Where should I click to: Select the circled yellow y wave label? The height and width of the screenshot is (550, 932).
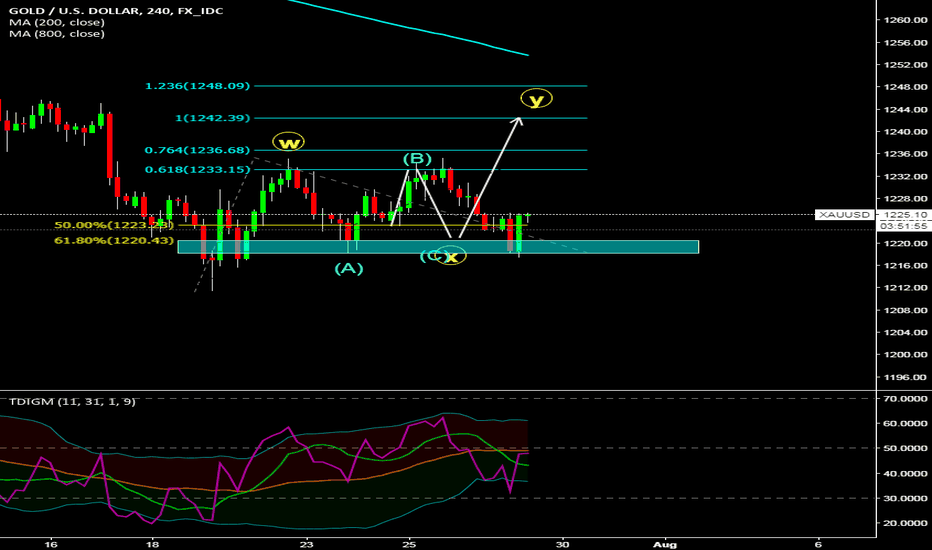(536, 99)
